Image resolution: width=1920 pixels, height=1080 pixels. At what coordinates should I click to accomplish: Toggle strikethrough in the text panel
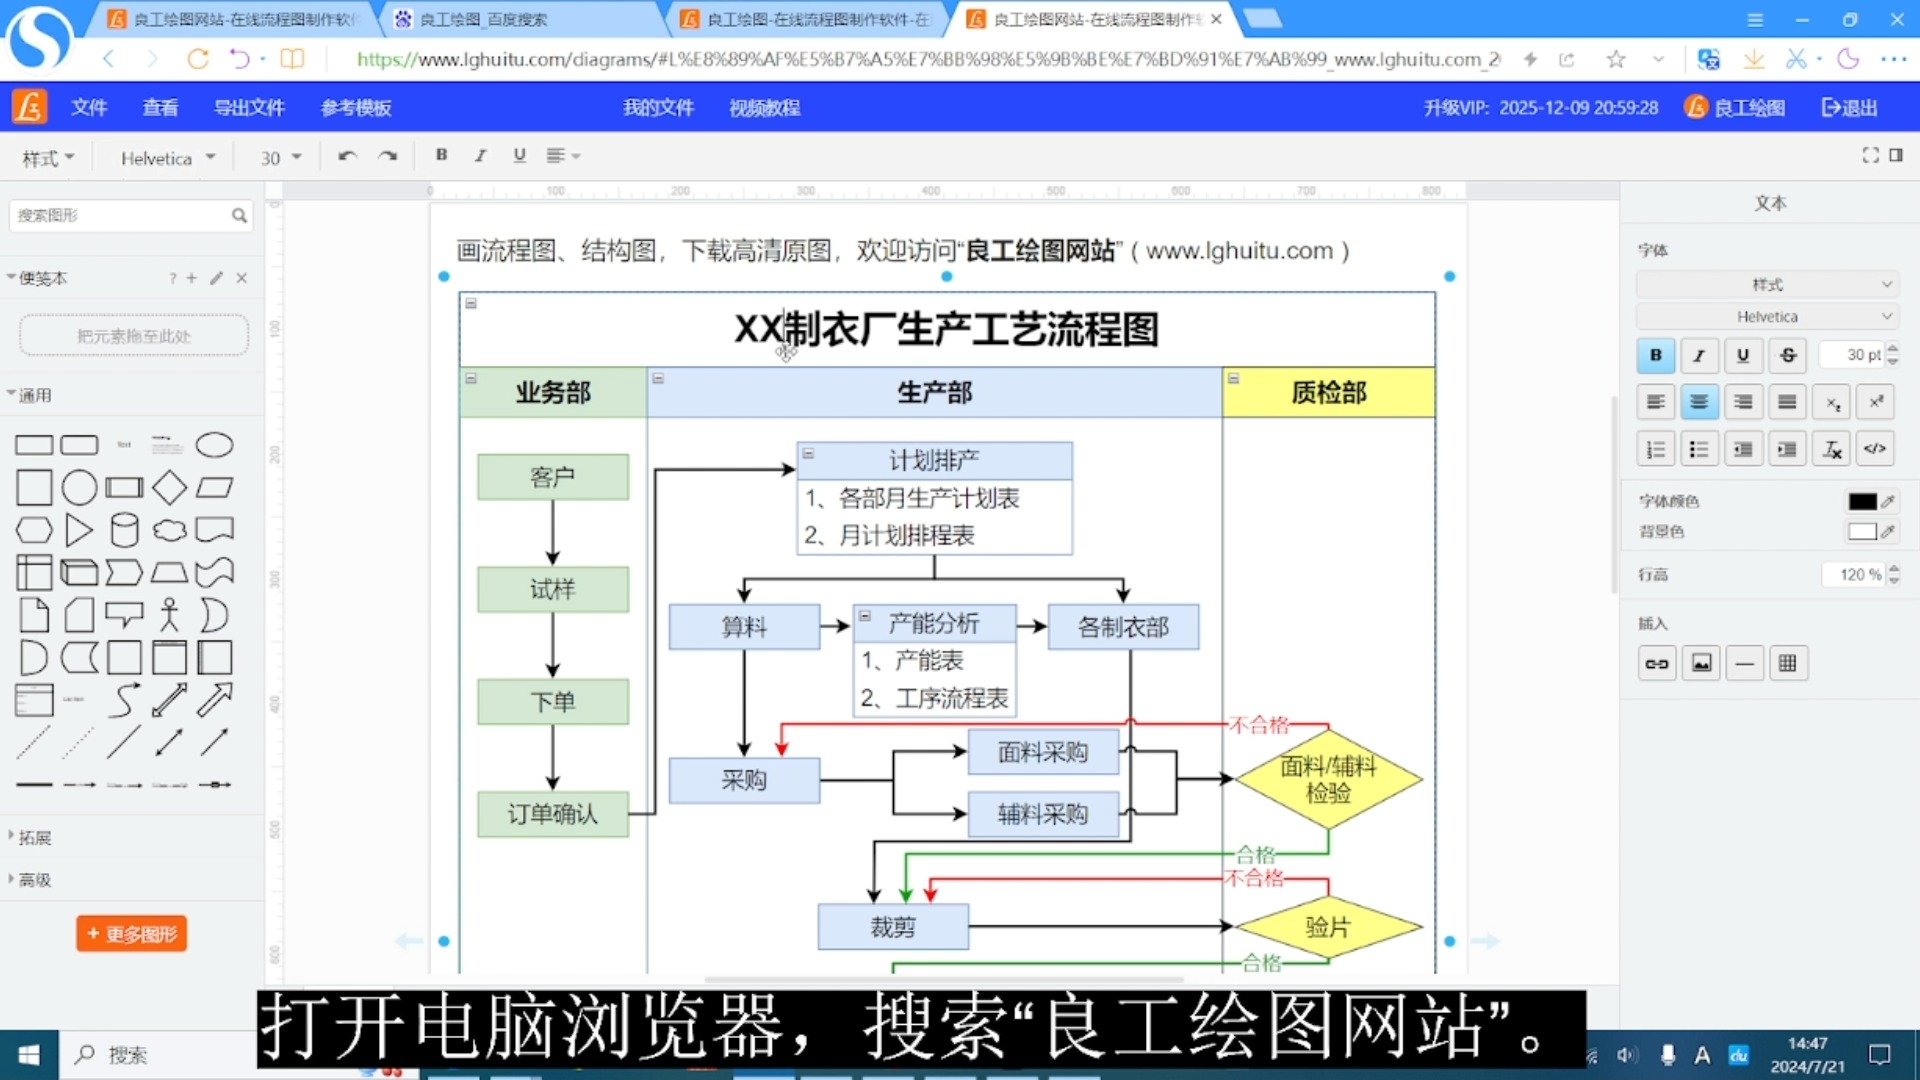[1788, 355]
